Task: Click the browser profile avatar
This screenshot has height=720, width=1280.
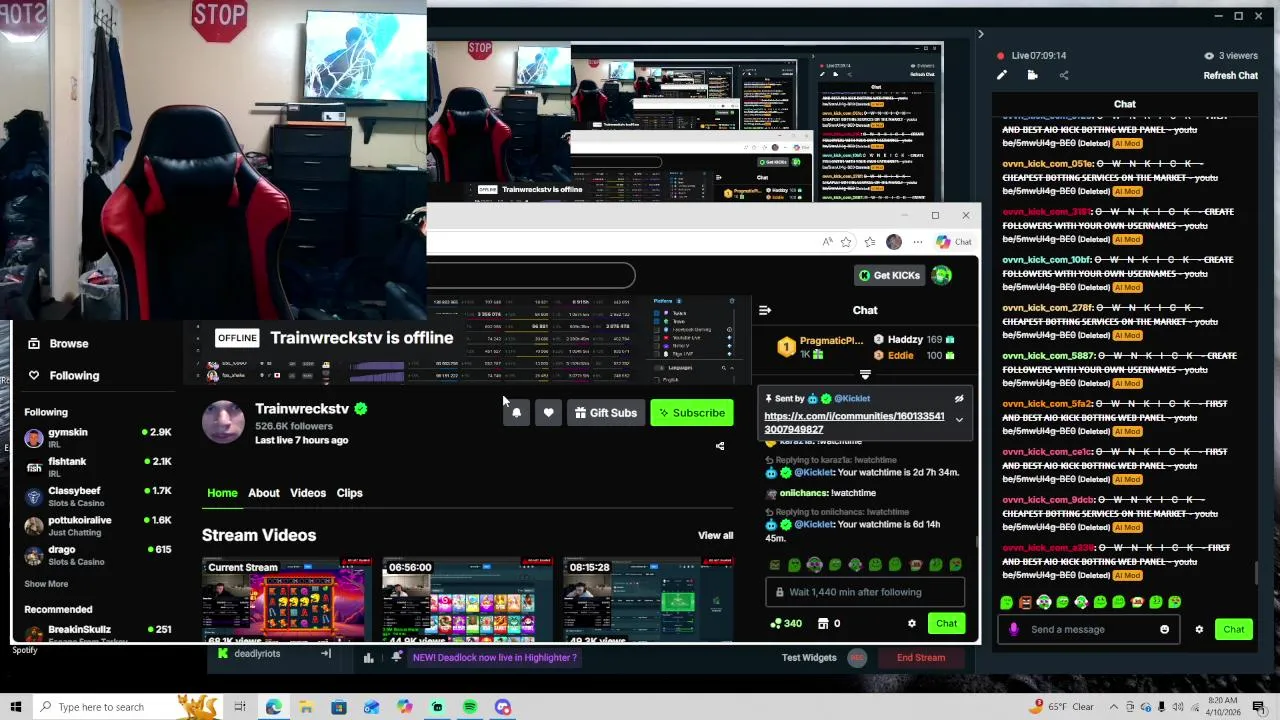Action: tap(894, 241)
